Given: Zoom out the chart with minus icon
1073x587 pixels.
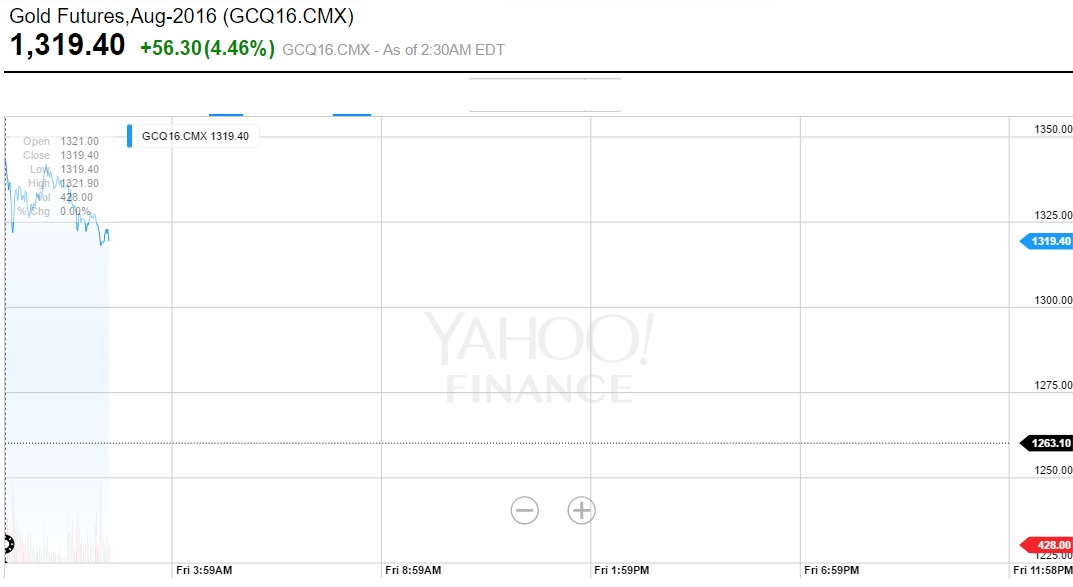Looking at the screenshot, I should tap(524, 510).
